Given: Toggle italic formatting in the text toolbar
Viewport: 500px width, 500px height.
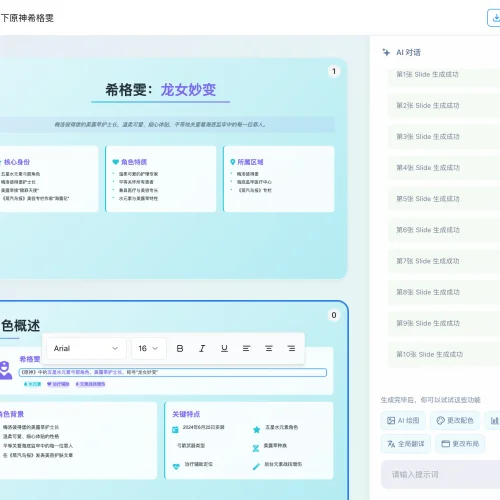Looking at the screenshot, I should coord(202,348).
